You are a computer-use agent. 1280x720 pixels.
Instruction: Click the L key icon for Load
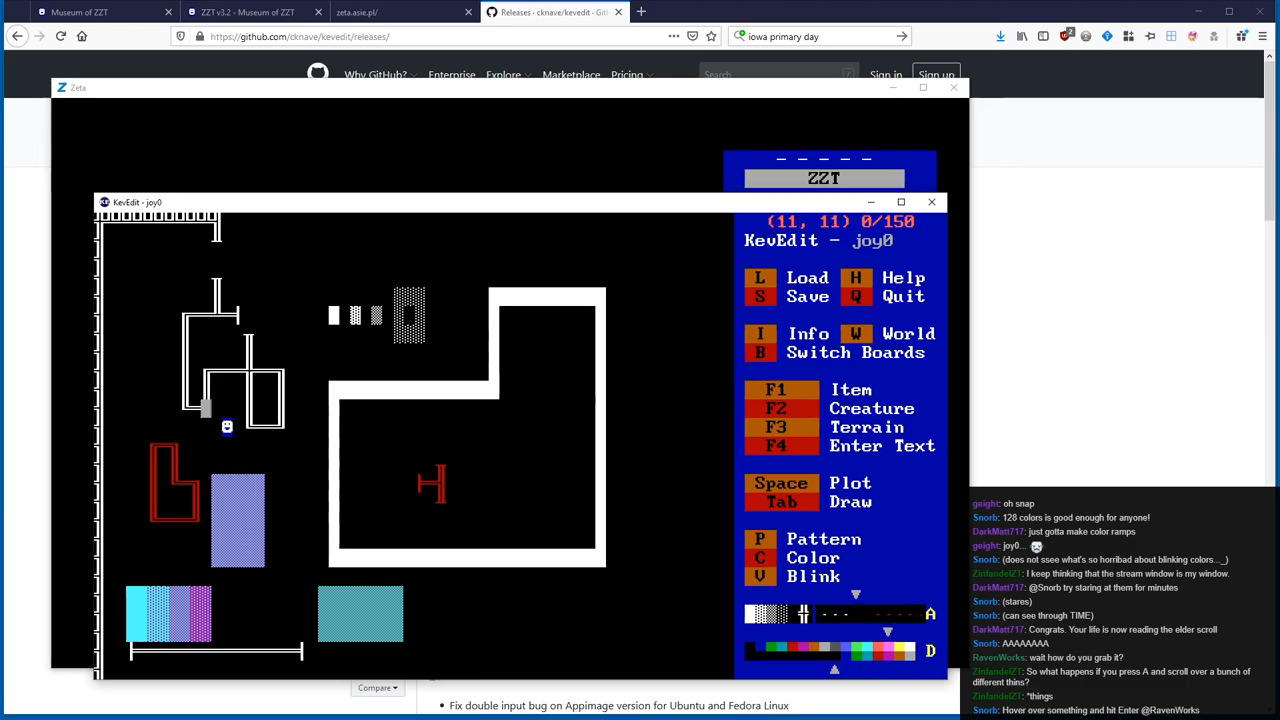pyautogui.click(x=760, y=278)
